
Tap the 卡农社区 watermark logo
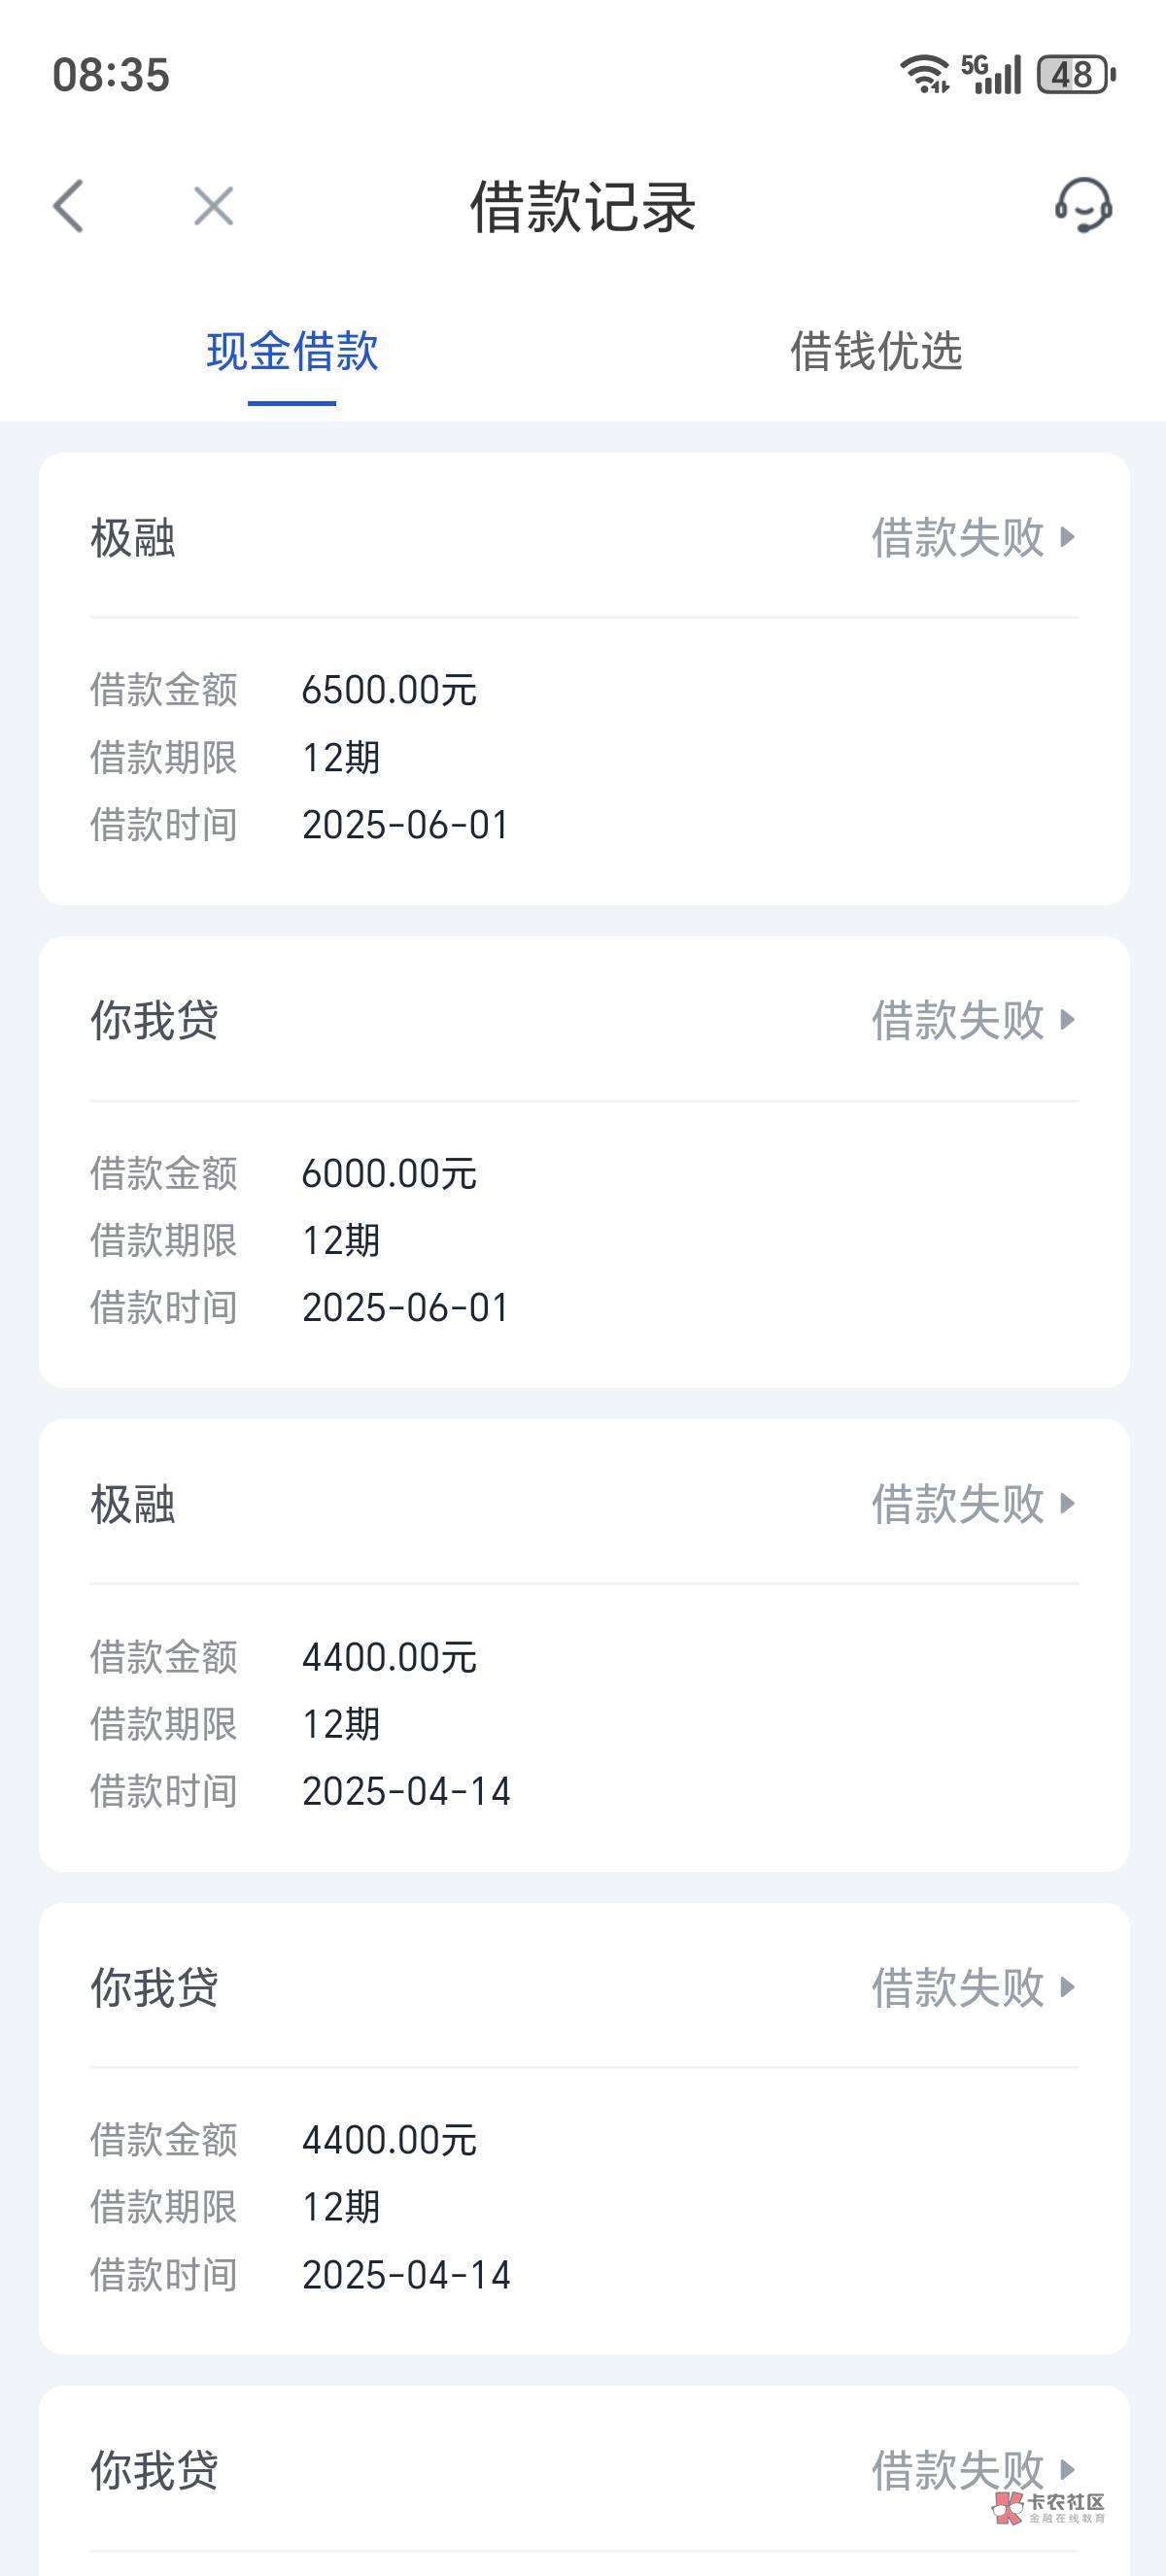pyautogui.click(x=1050, y=2507)
